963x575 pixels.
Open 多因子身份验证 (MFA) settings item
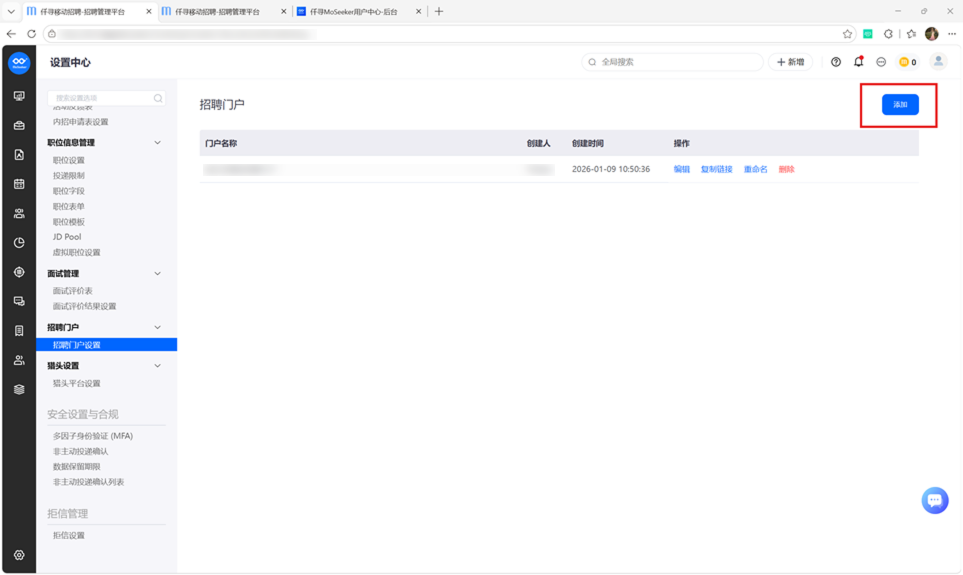click(x=93, y=436)
